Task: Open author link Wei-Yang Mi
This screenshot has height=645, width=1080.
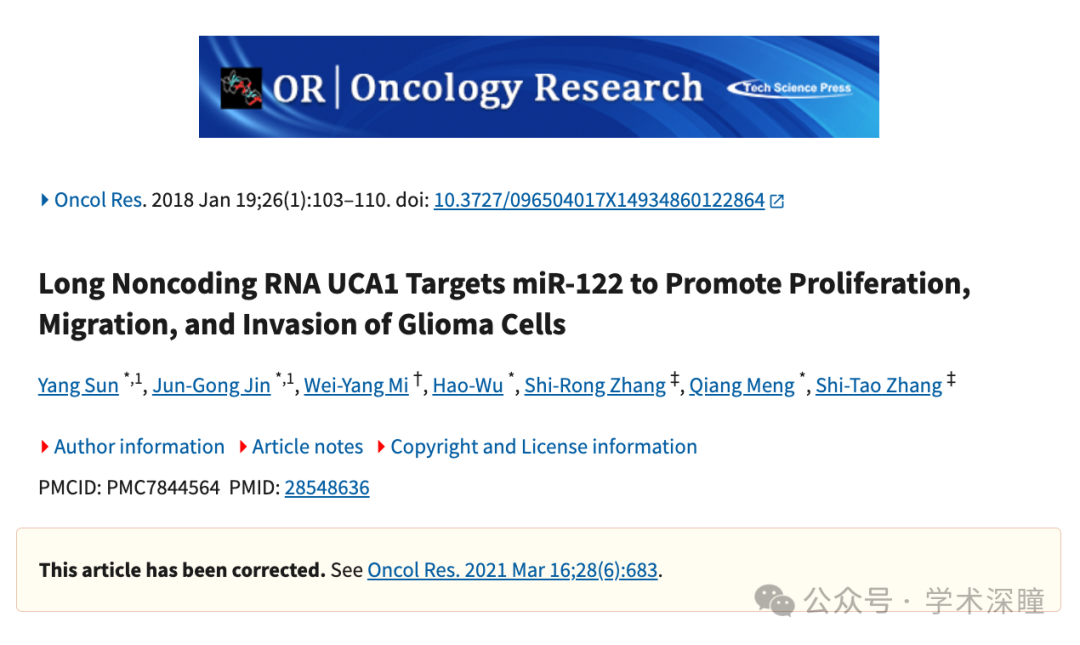Action: pyautogui.click(x=356, y=385)
